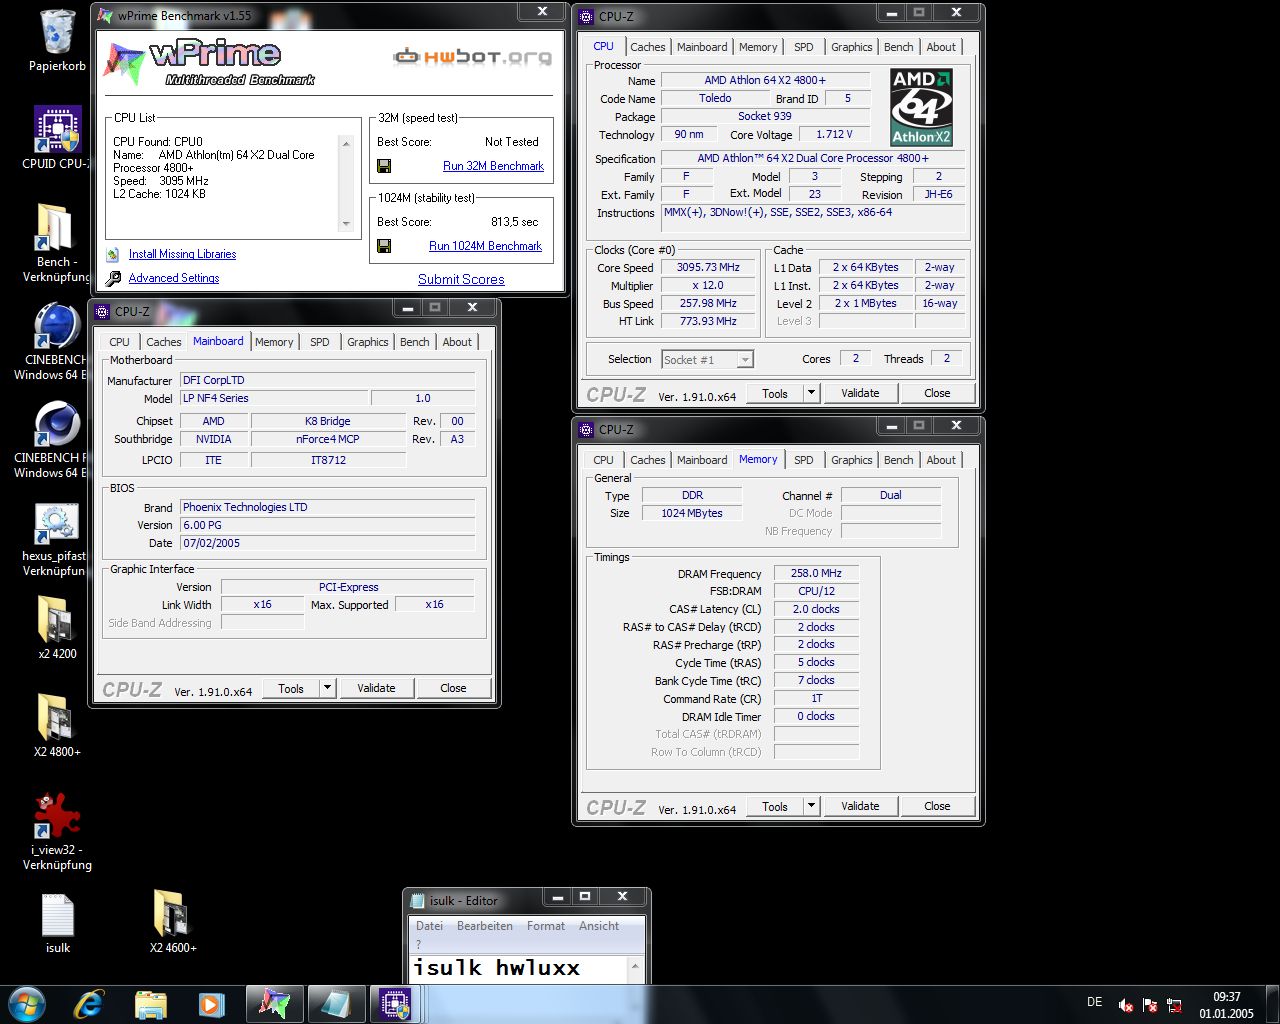Open the CPUID CPU-Z desktop shortcut

(x=57, y=129)
